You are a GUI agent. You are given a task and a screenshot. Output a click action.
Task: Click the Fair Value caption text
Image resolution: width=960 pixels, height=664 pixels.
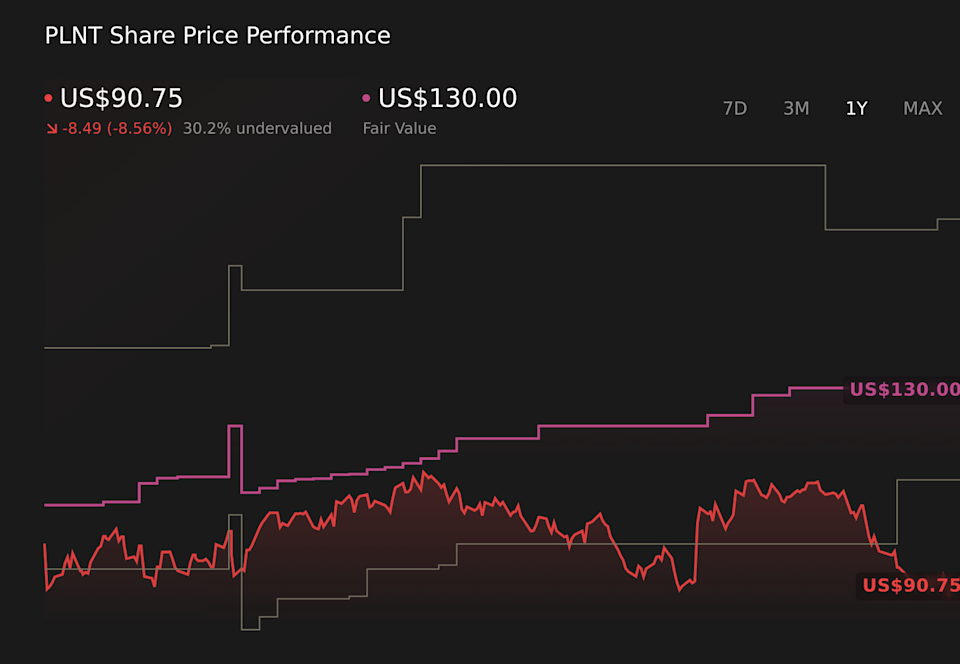pos(399,128)
